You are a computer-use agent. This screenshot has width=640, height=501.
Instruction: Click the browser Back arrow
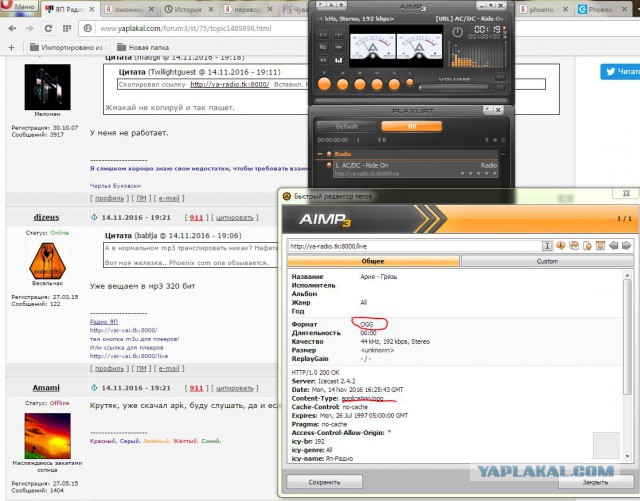tap(12, 28)
